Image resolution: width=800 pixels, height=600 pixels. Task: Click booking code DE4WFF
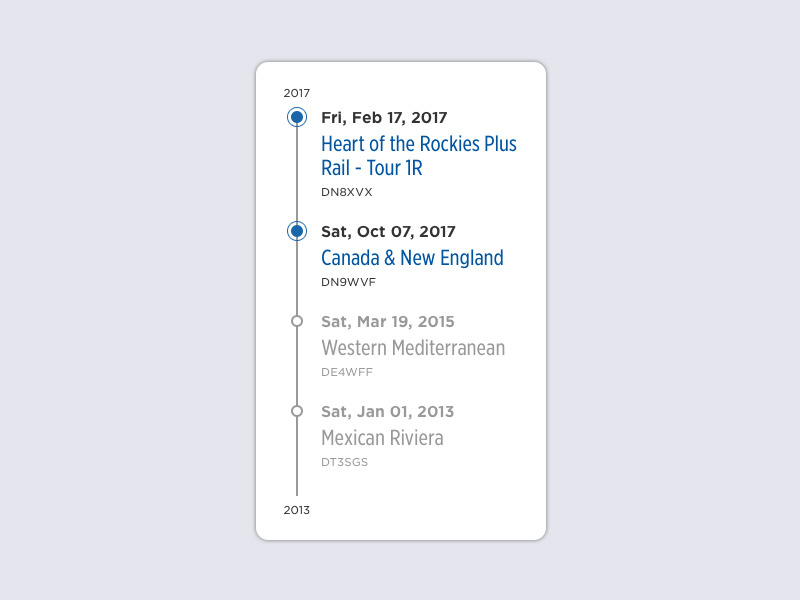[x=347, y=372]
